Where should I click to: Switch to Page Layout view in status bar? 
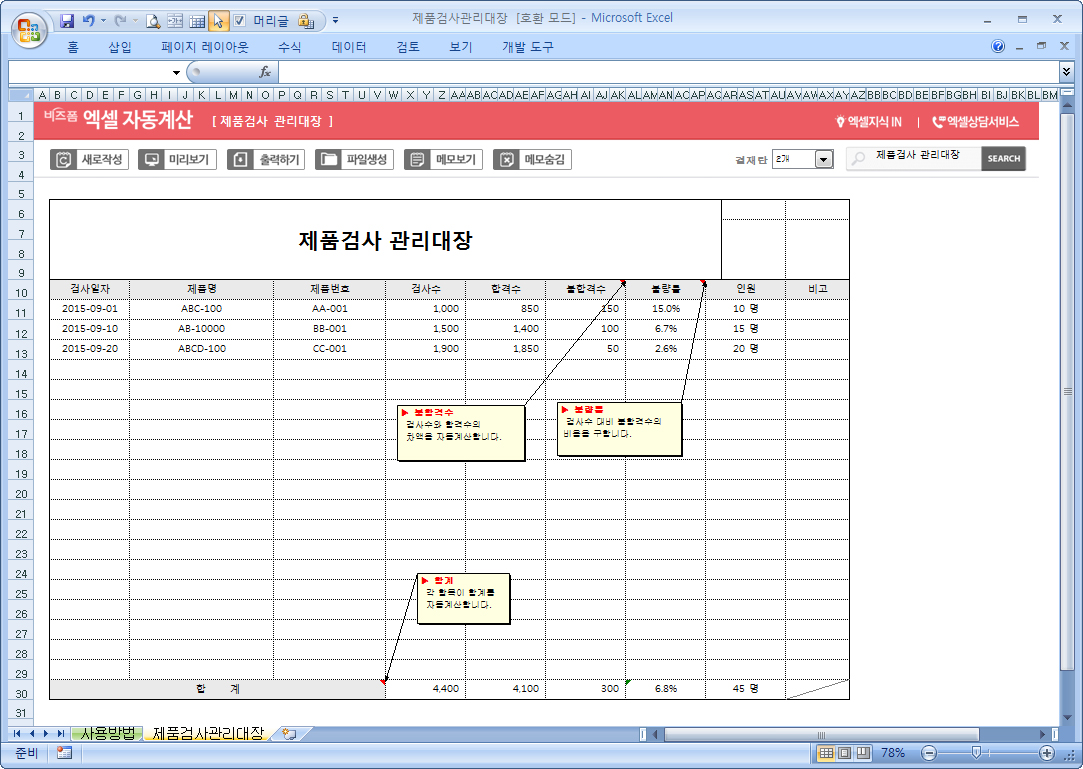point(844,753)
